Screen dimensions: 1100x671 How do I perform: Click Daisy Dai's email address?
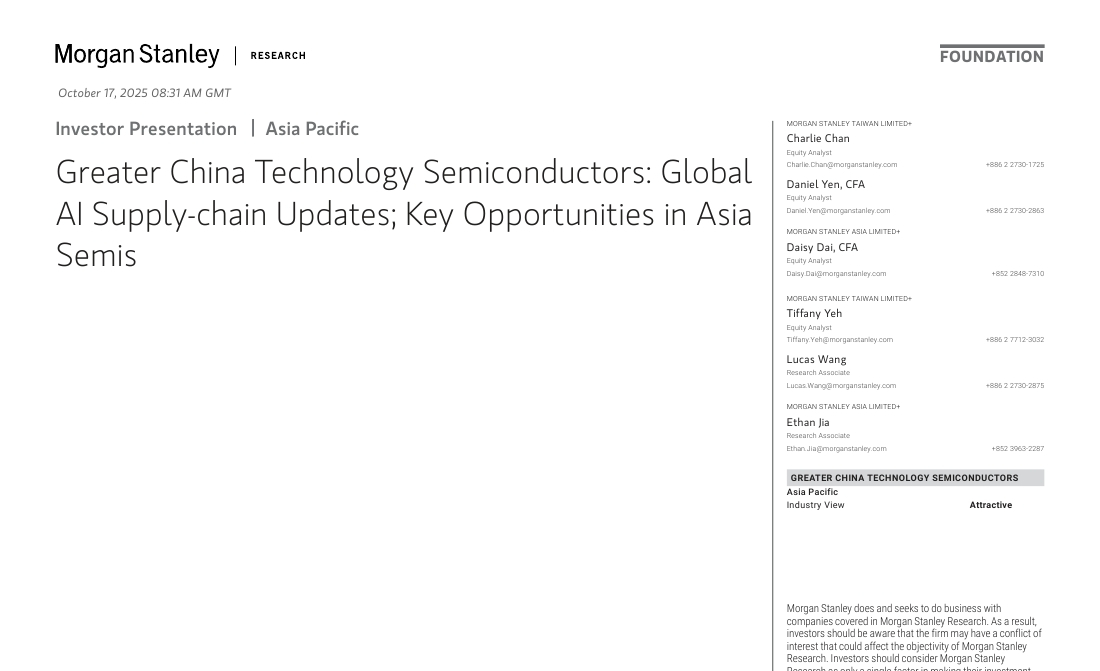point(836,274)
